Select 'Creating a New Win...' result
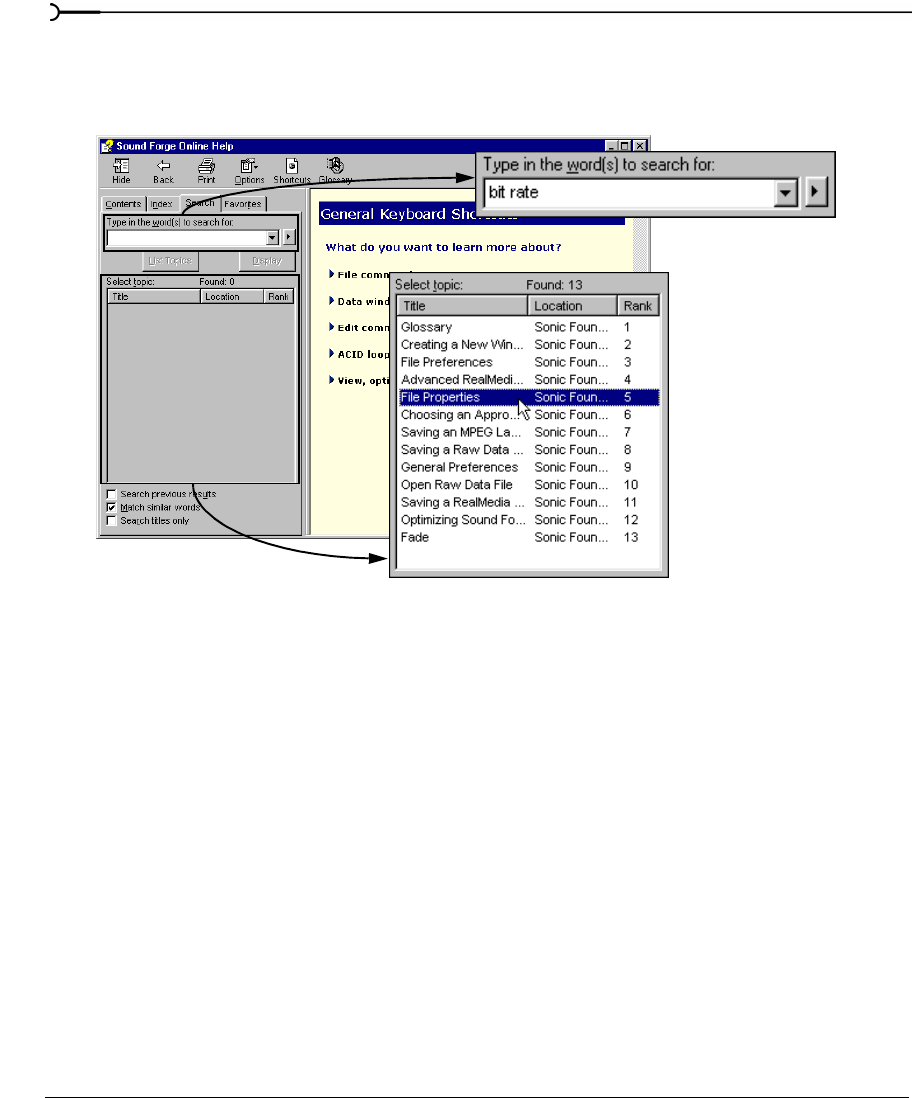912x1098 pixels. tap(529, 345)
